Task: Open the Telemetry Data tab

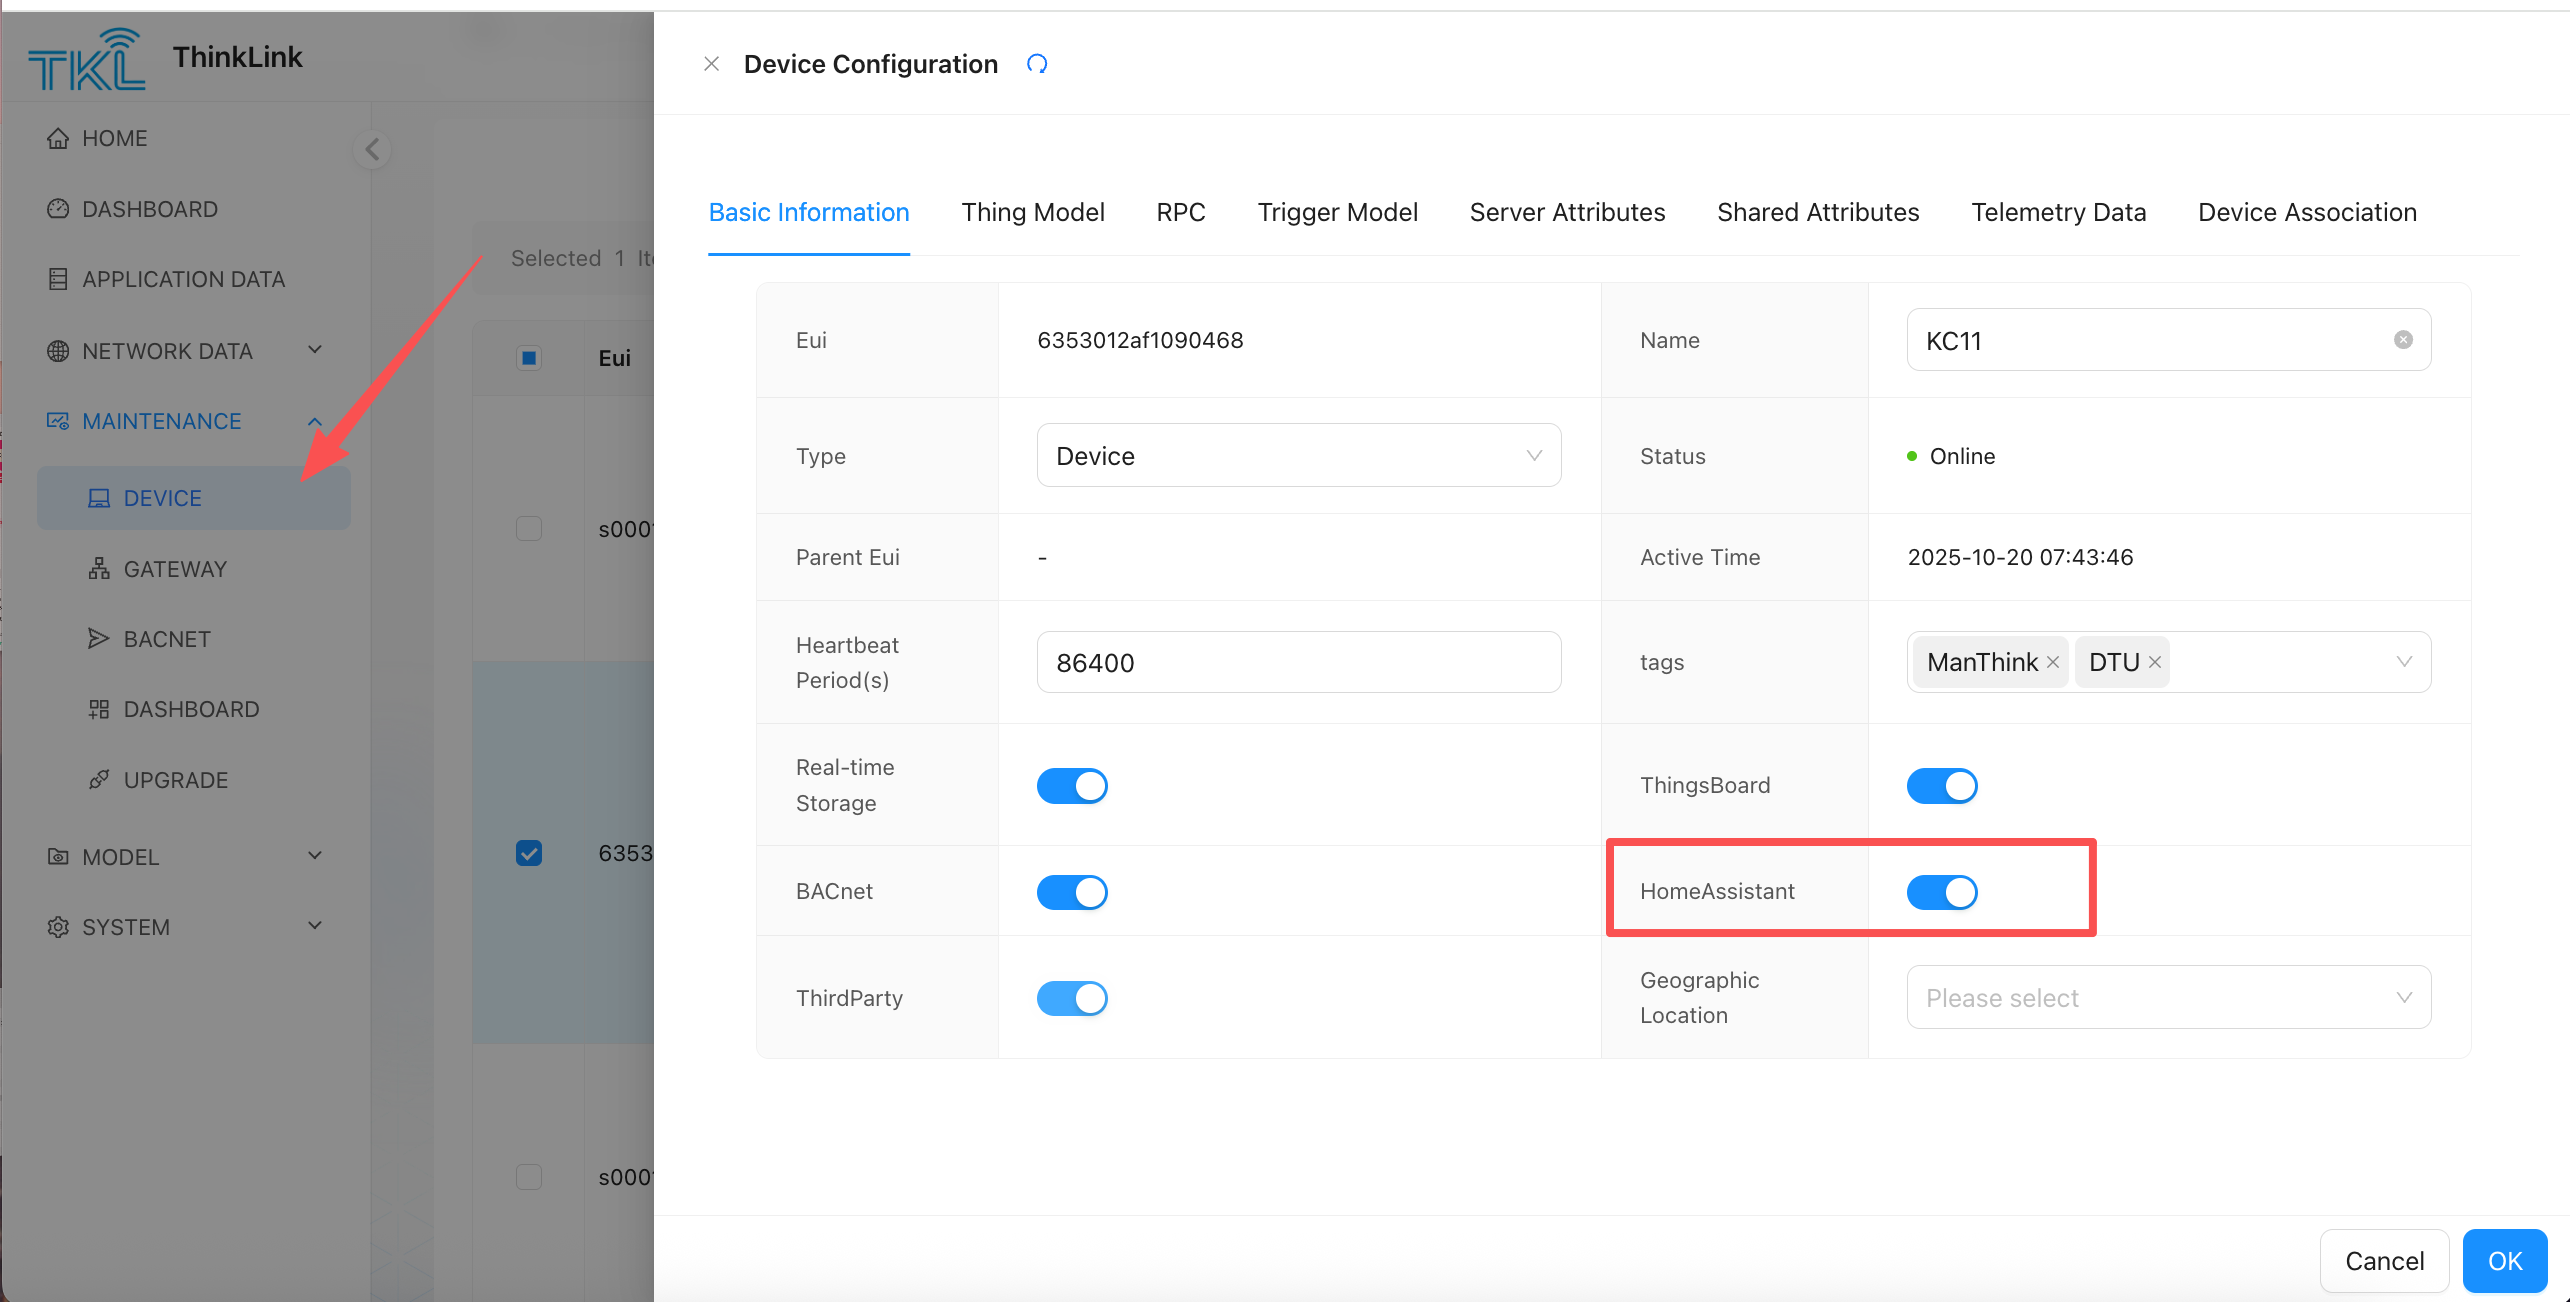Action: (2058, 213)
